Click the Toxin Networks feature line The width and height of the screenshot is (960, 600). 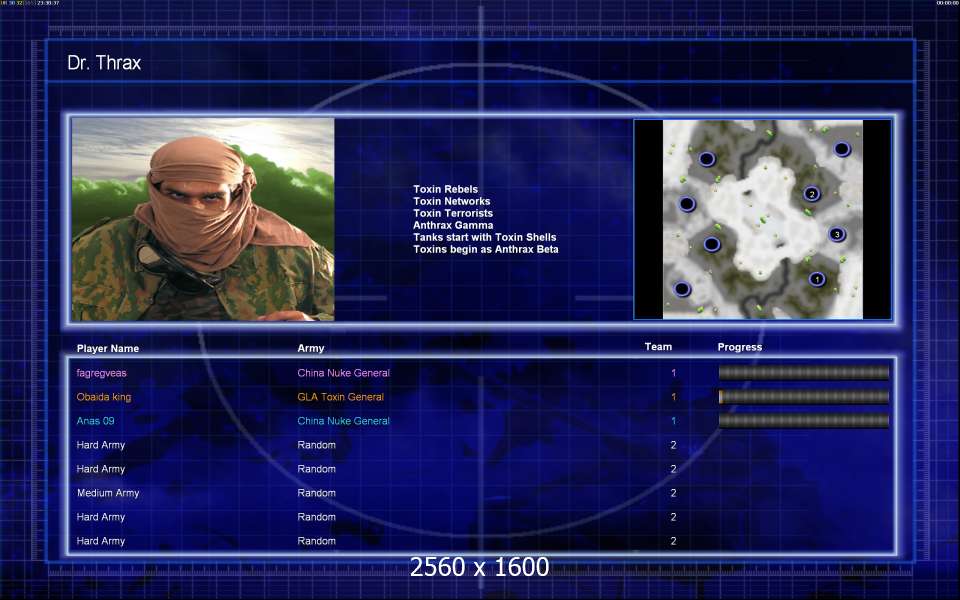point(451,201)
